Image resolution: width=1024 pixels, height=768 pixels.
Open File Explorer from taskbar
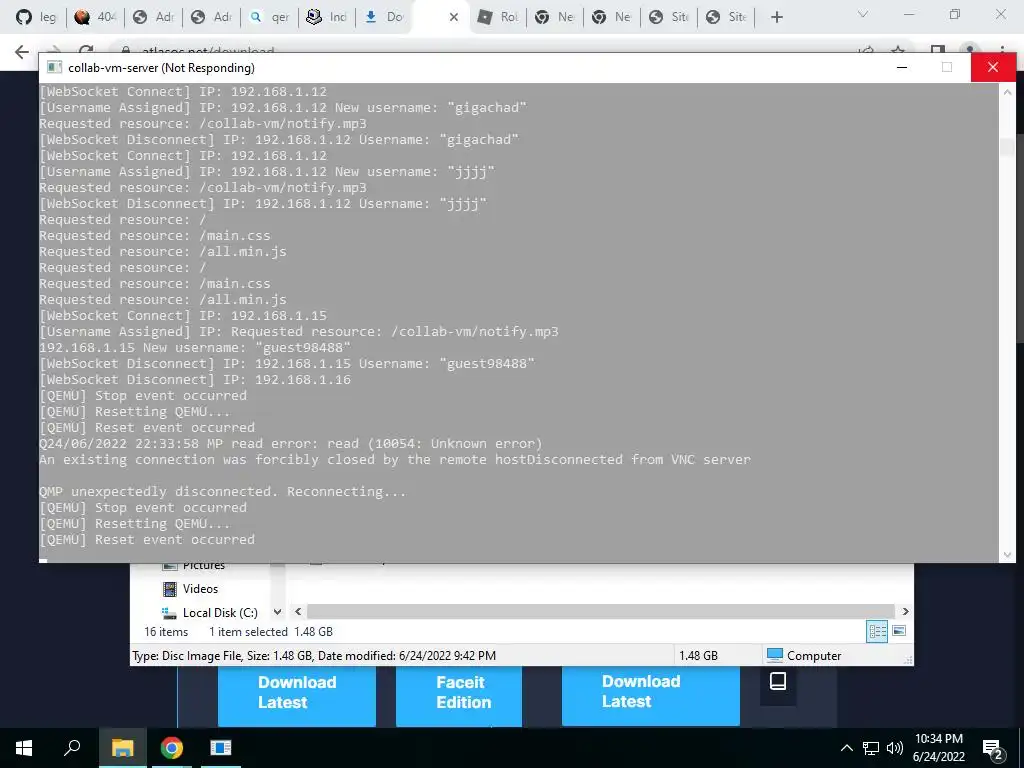123,748
